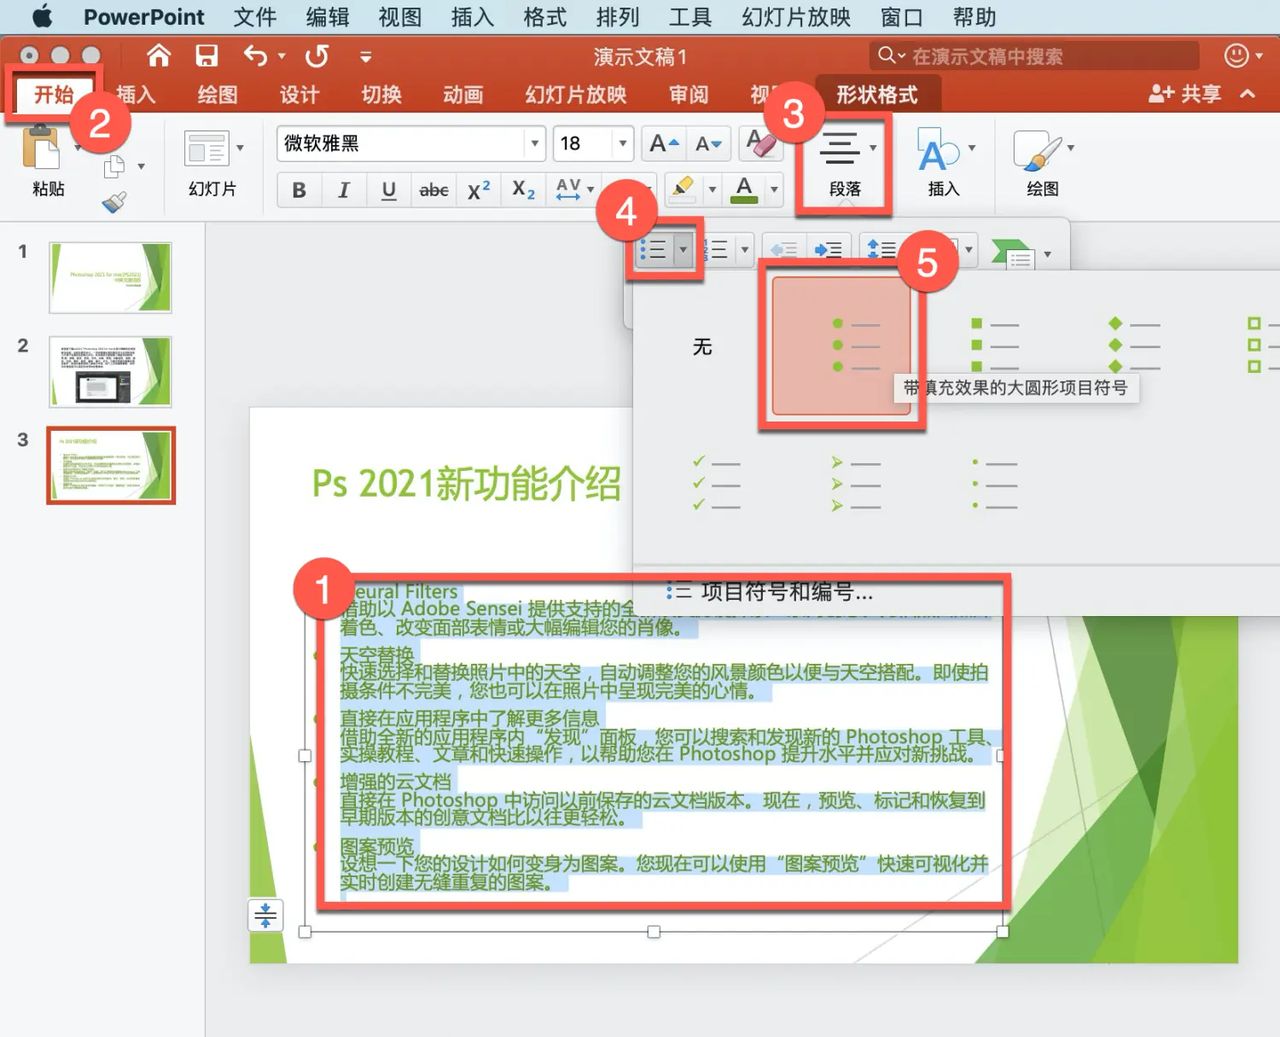Click the 共享 share button
The width and height of the screenshot is (1280, 1037).
click(1186, 94)
